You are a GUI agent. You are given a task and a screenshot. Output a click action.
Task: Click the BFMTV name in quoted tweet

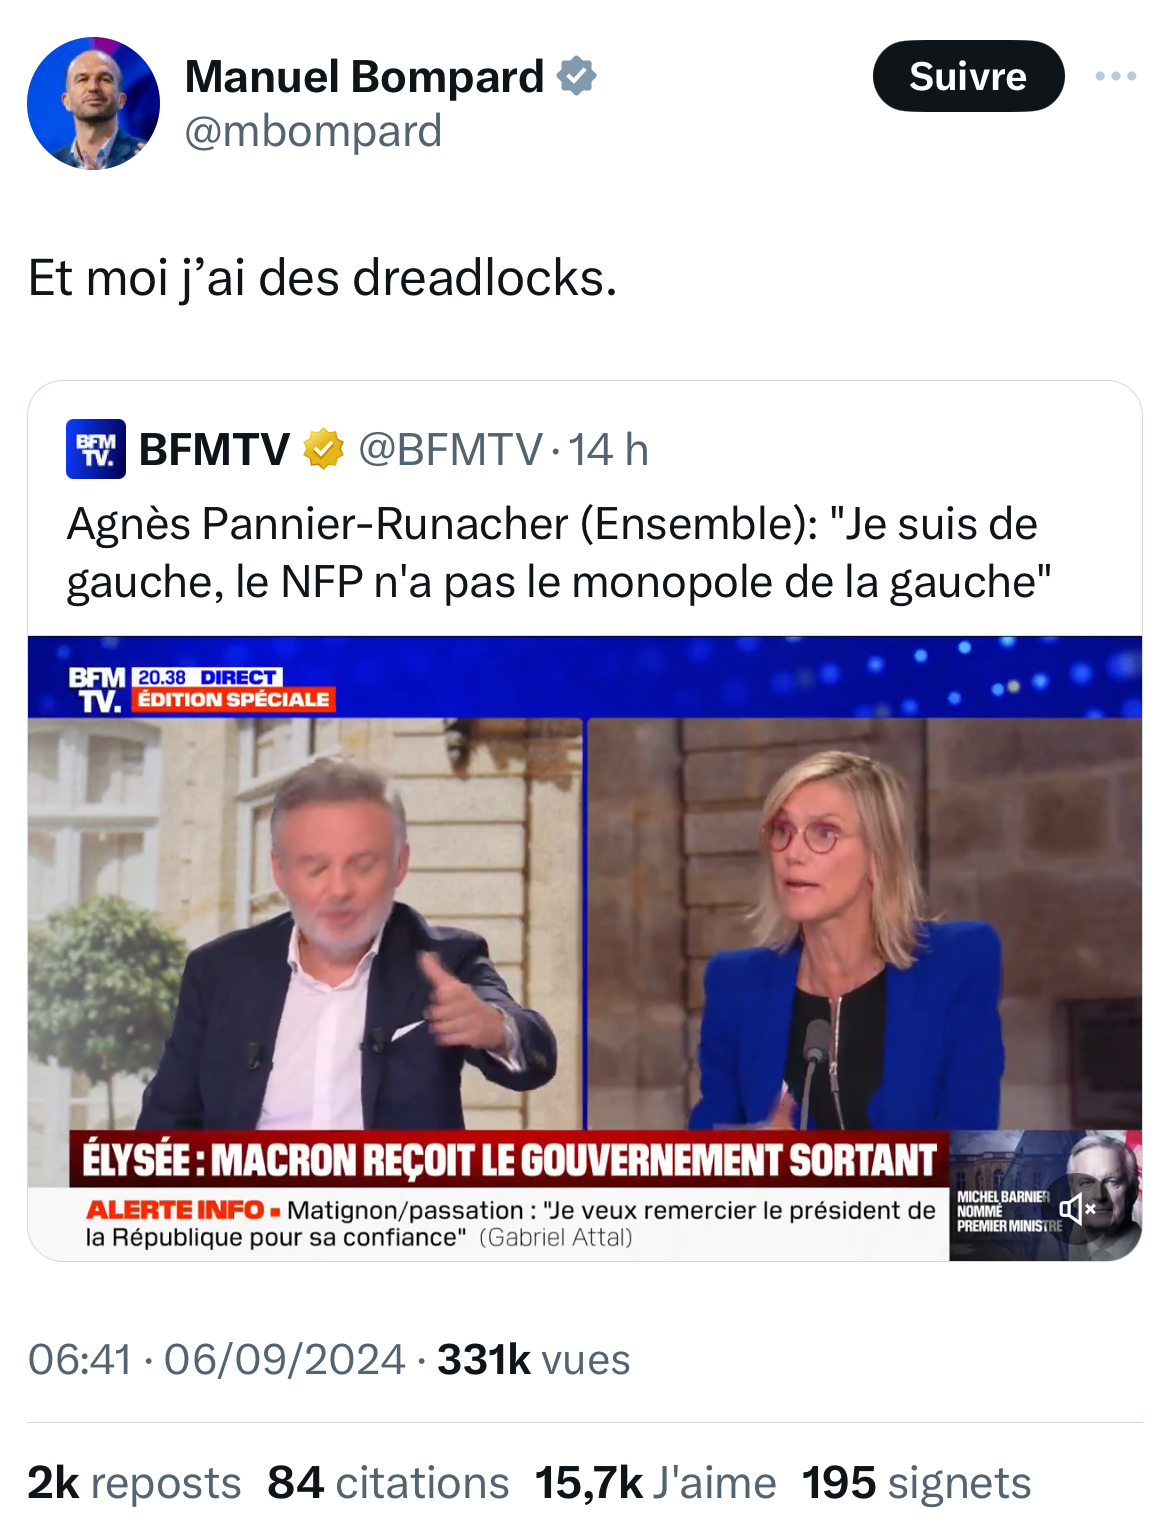click(x=214, y=449)
